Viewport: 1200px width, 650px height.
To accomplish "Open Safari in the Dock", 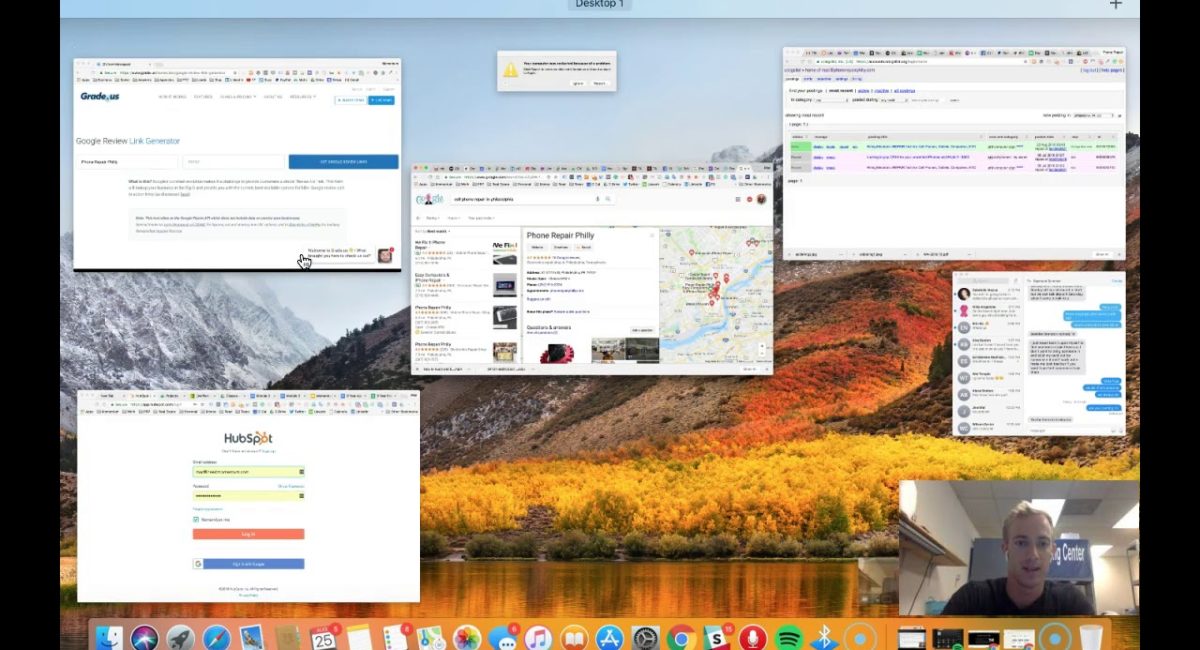I will pyautogui.click(x=216, y=637).
